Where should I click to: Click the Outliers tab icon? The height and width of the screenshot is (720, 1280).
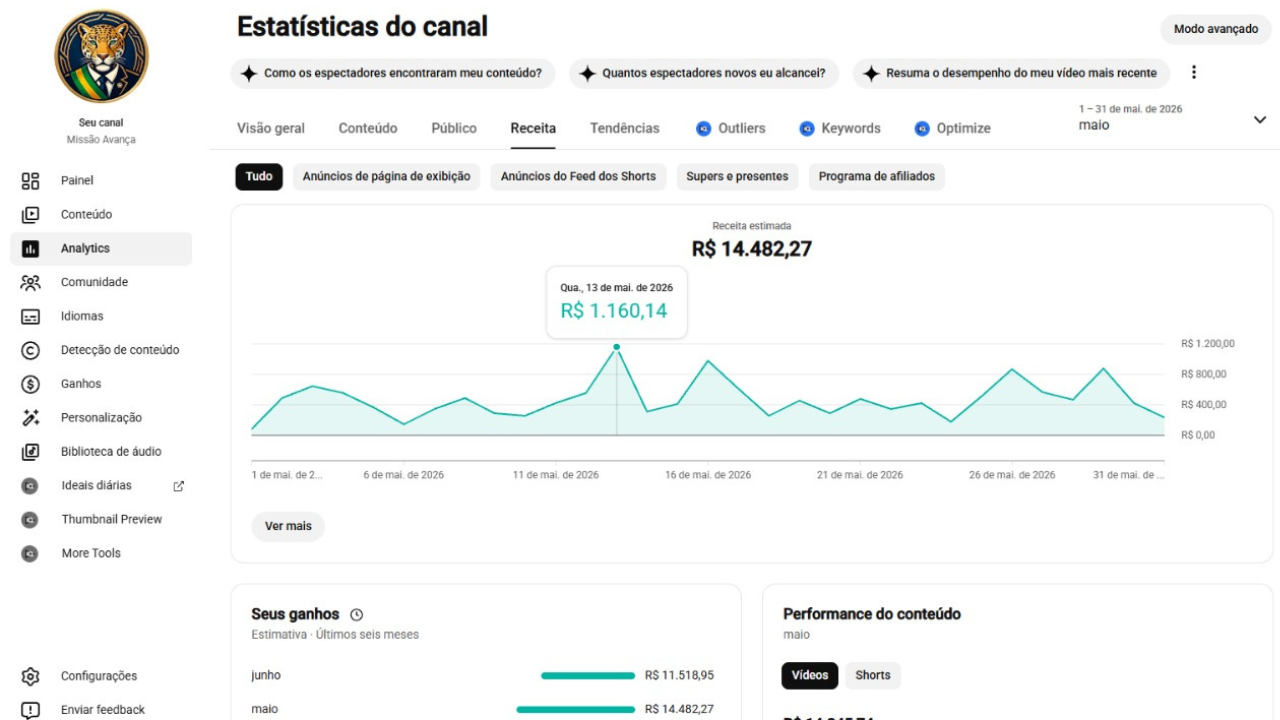[x=703, y=129]
